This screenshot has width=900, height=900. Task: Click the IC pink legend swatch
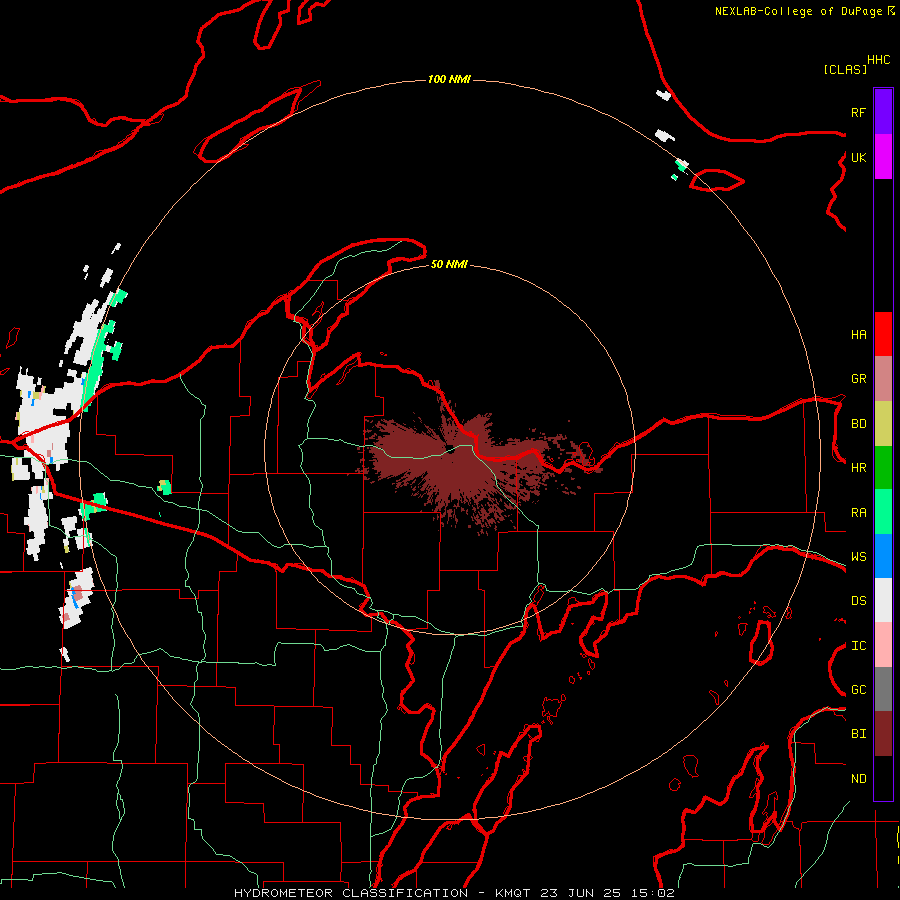click(883, 645)
